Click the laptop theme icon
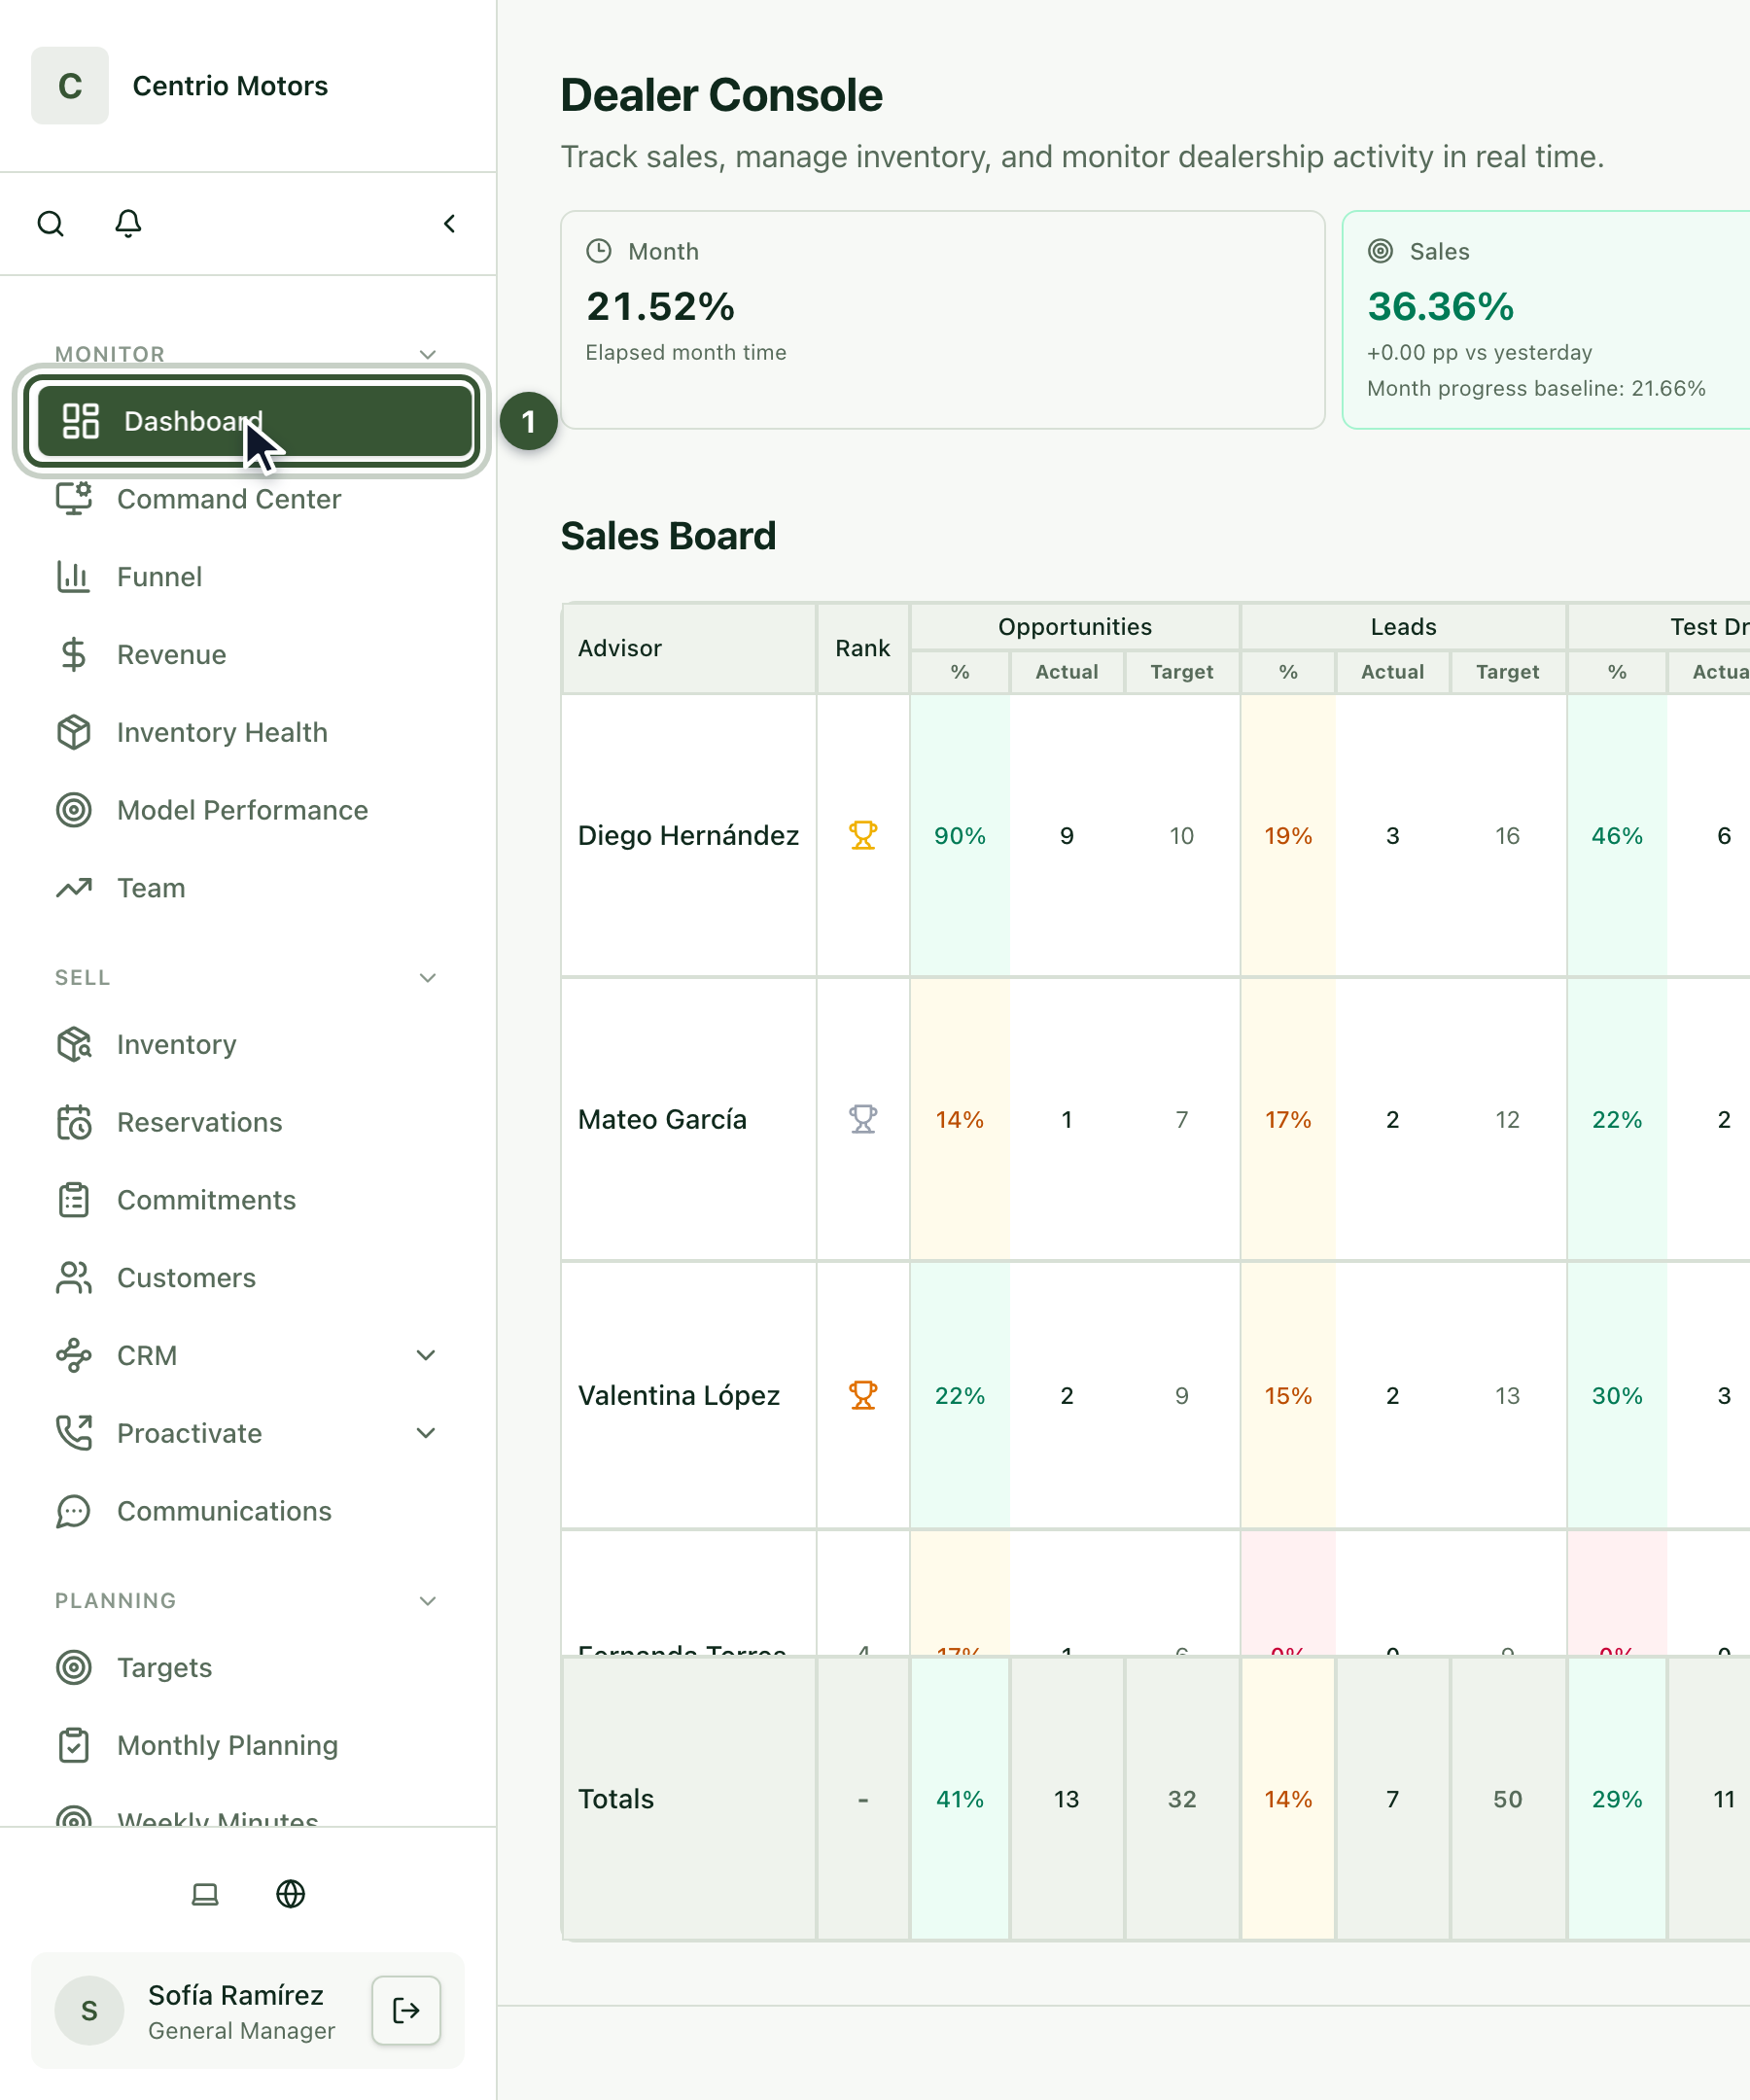Image resolution: width=1750 pixels, height=2100 pixels. pyautogui.click(x=205, y=1894)
